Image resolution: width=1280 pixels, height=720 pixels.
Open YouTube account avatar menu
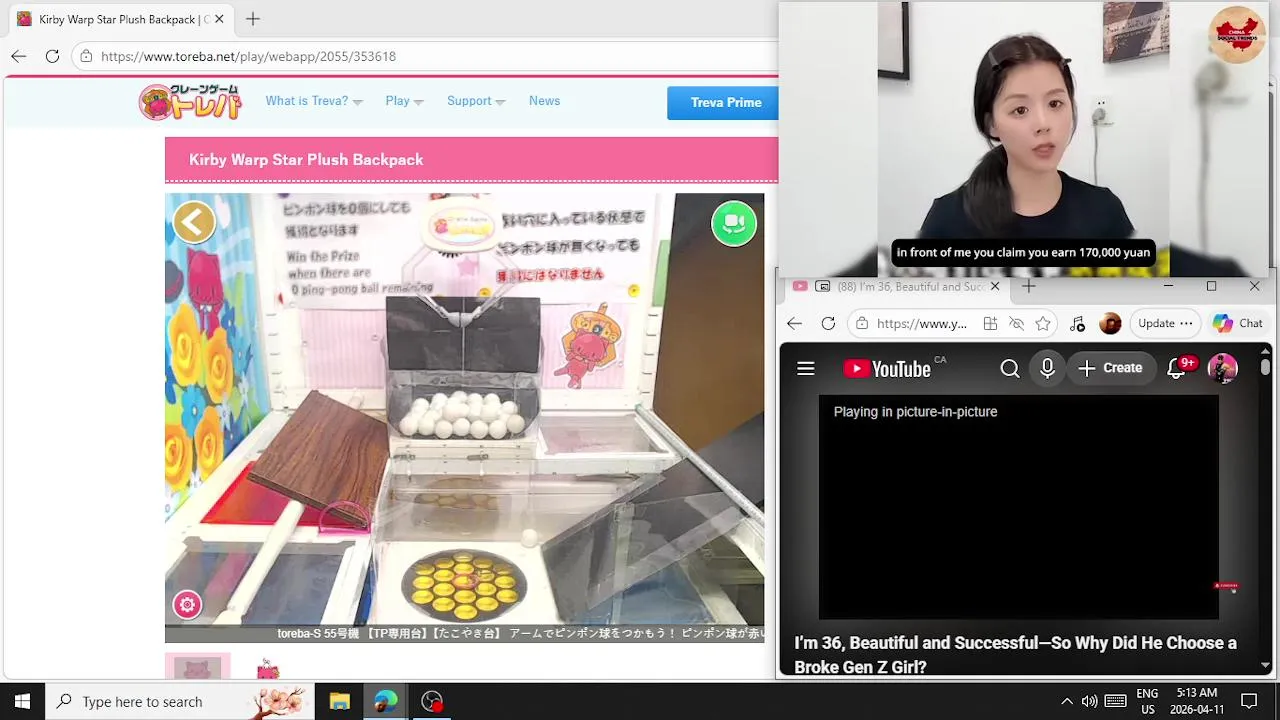tap(1222, 369)
